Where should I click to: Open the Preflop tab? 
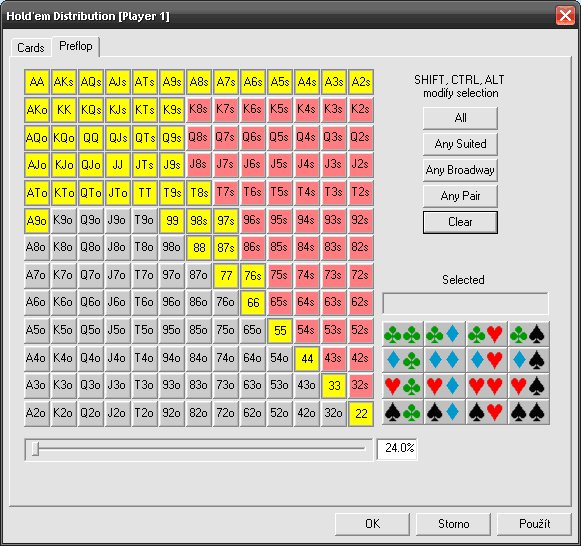coord(76,46)
